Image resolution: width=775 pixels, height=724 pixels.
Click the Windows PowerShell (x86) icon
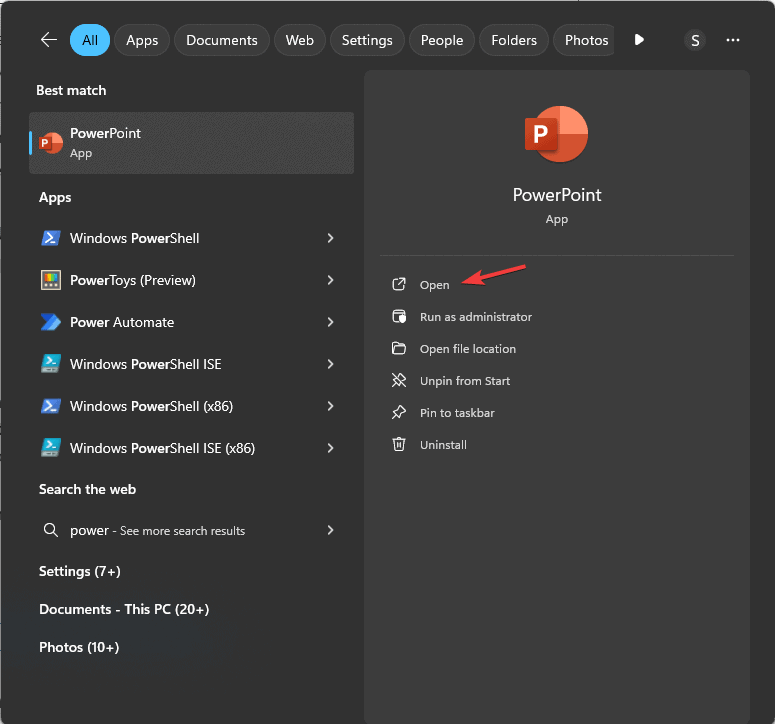click(50, 406)
